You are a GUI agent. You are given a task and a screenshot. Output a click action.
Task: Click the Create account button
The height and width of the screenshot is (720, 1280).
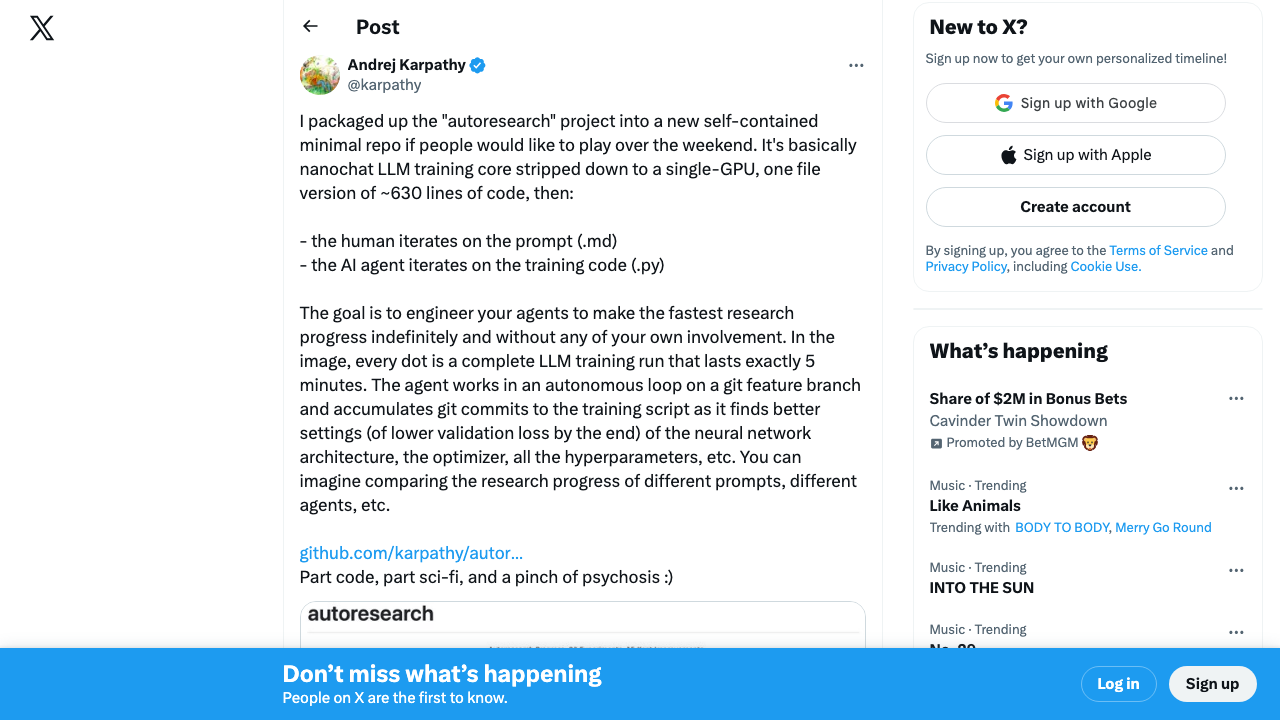coord(1075,206)
